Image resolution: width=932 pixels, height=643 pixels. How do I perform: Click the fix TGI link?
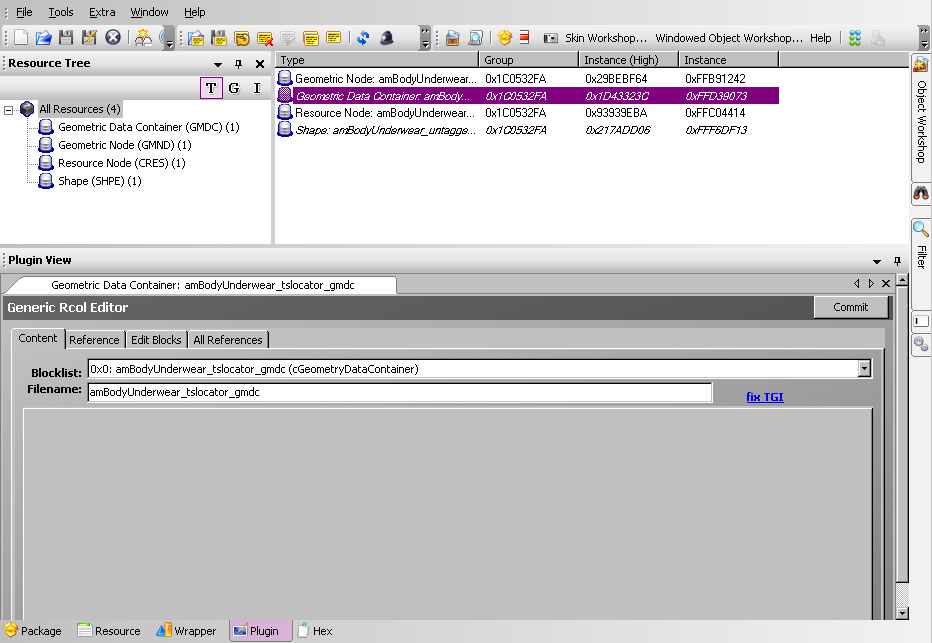(764, 397)
